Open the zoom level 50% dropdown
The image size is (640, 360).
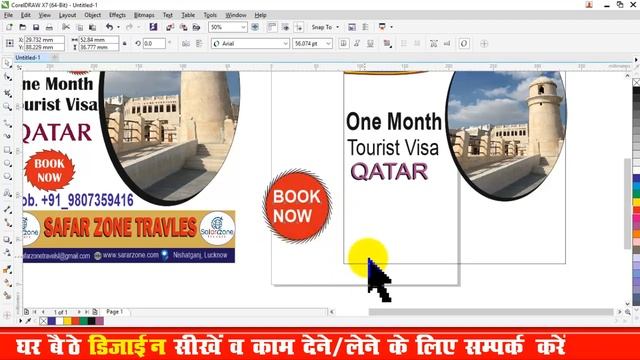(243, 27)
